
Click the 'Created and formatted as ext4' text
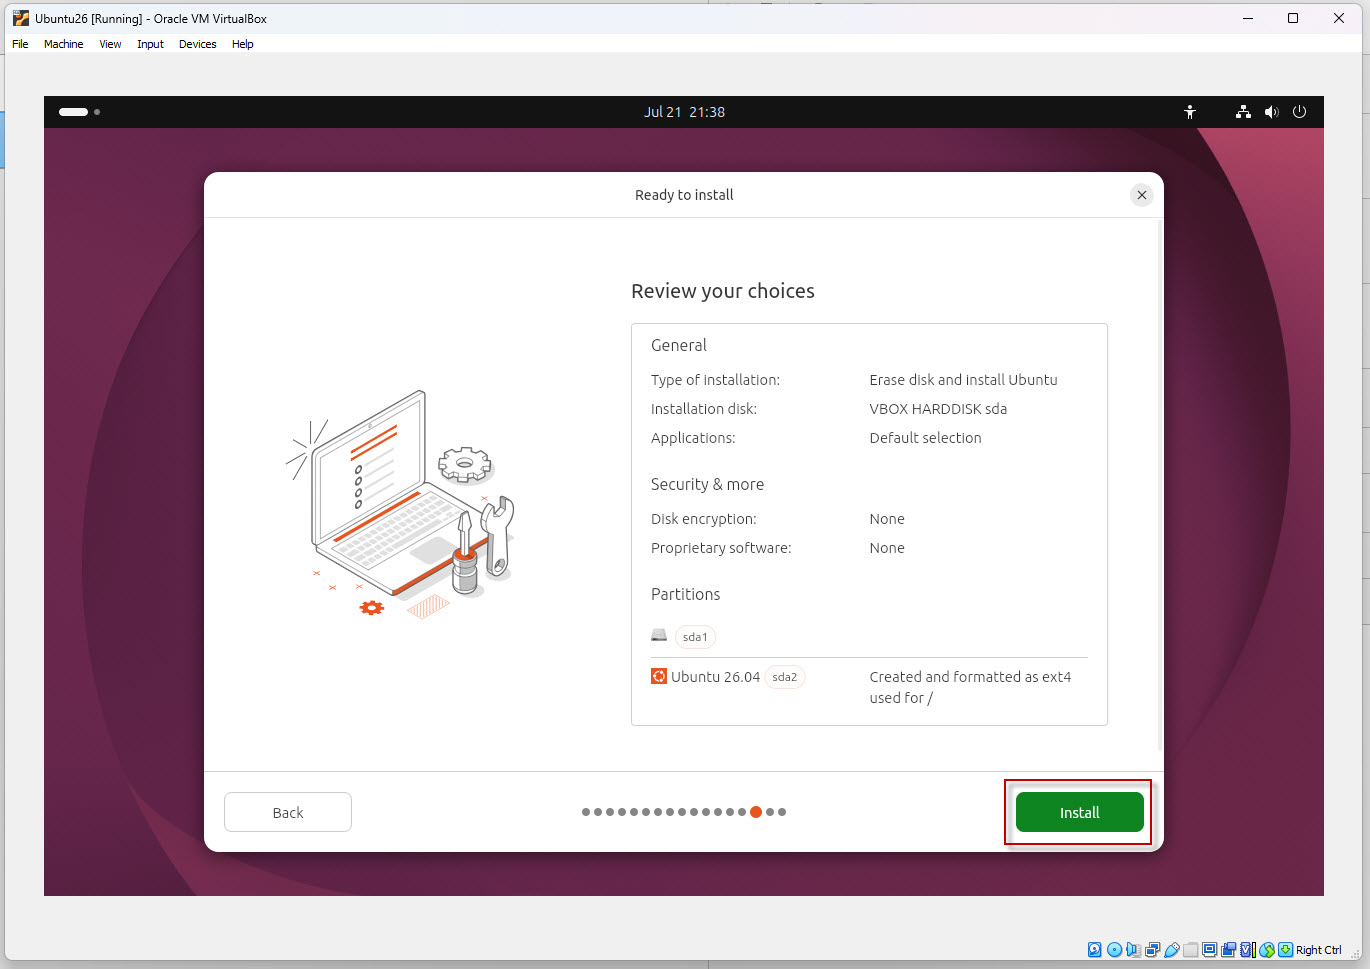click(970, 677)
